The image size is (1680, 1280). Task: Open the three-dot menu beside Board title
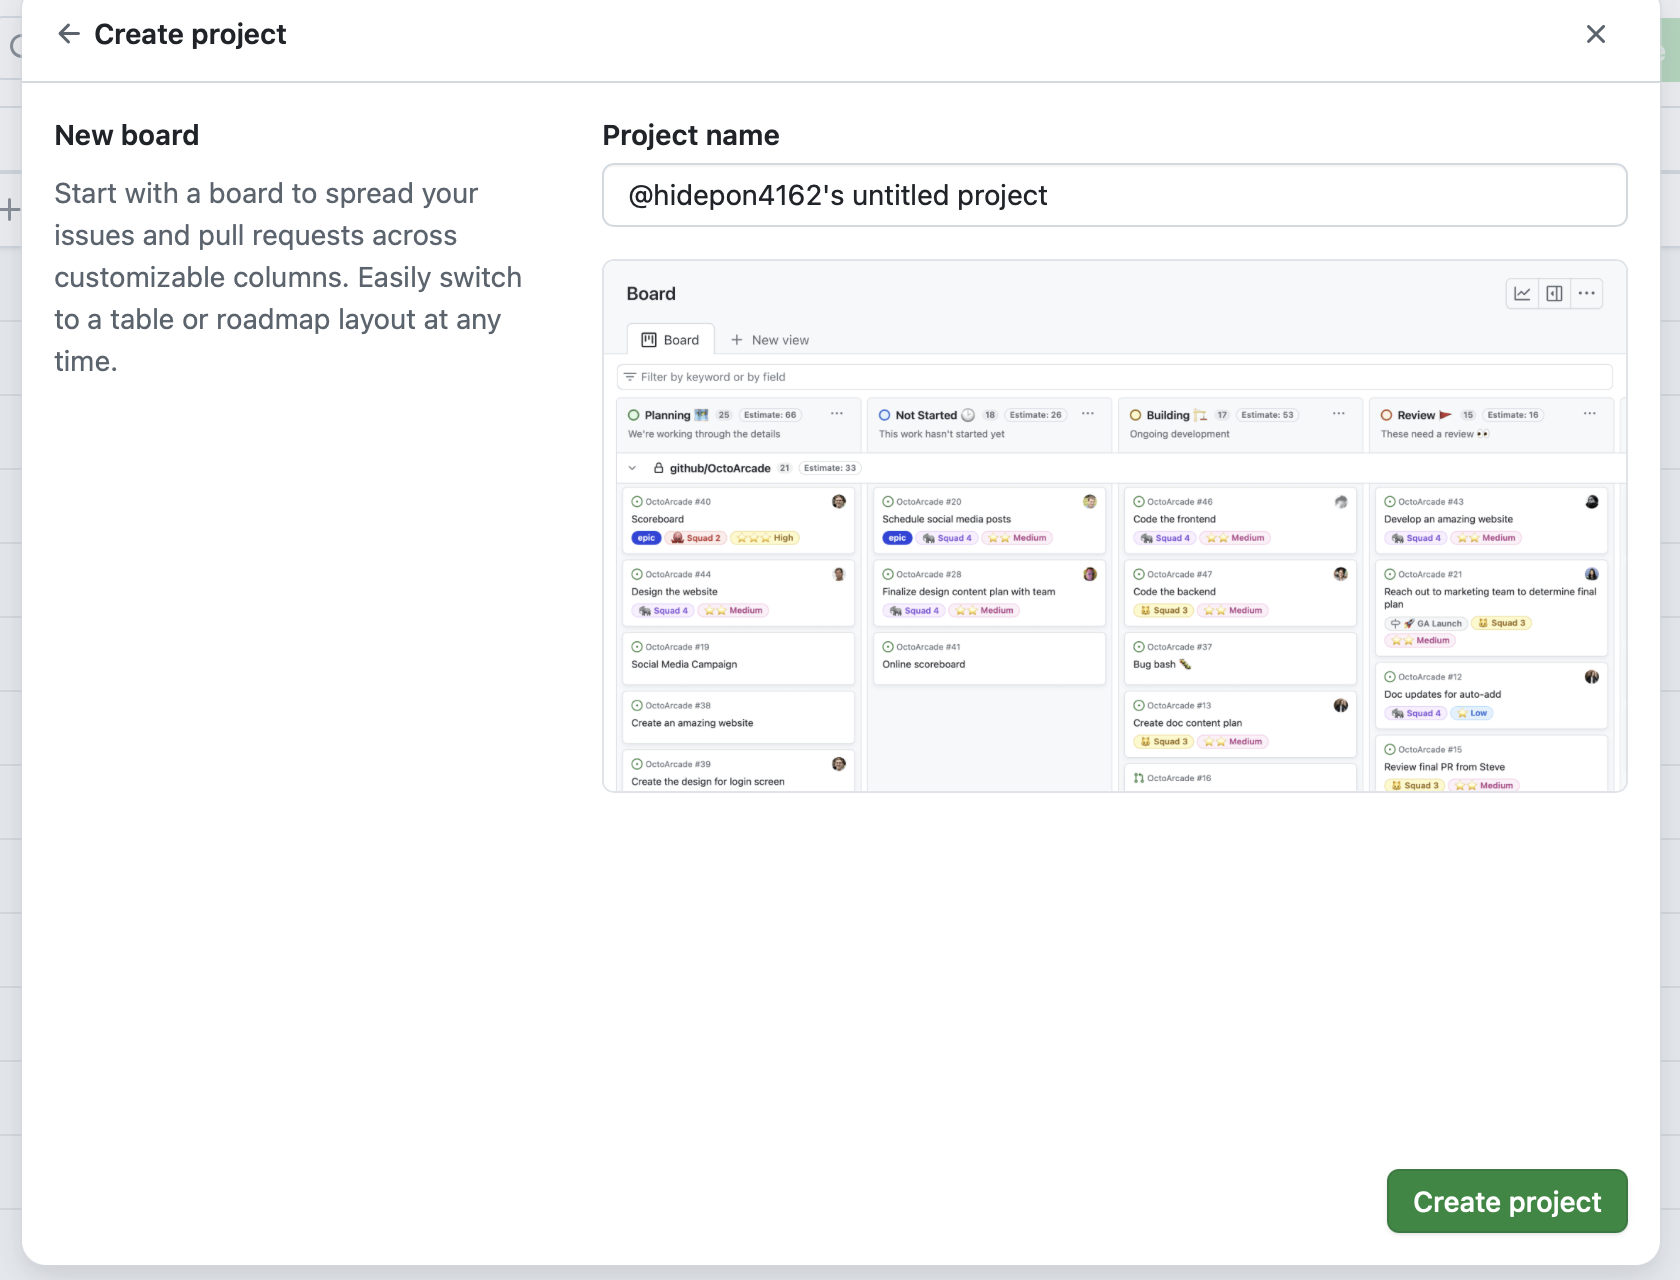point(1586,293)
